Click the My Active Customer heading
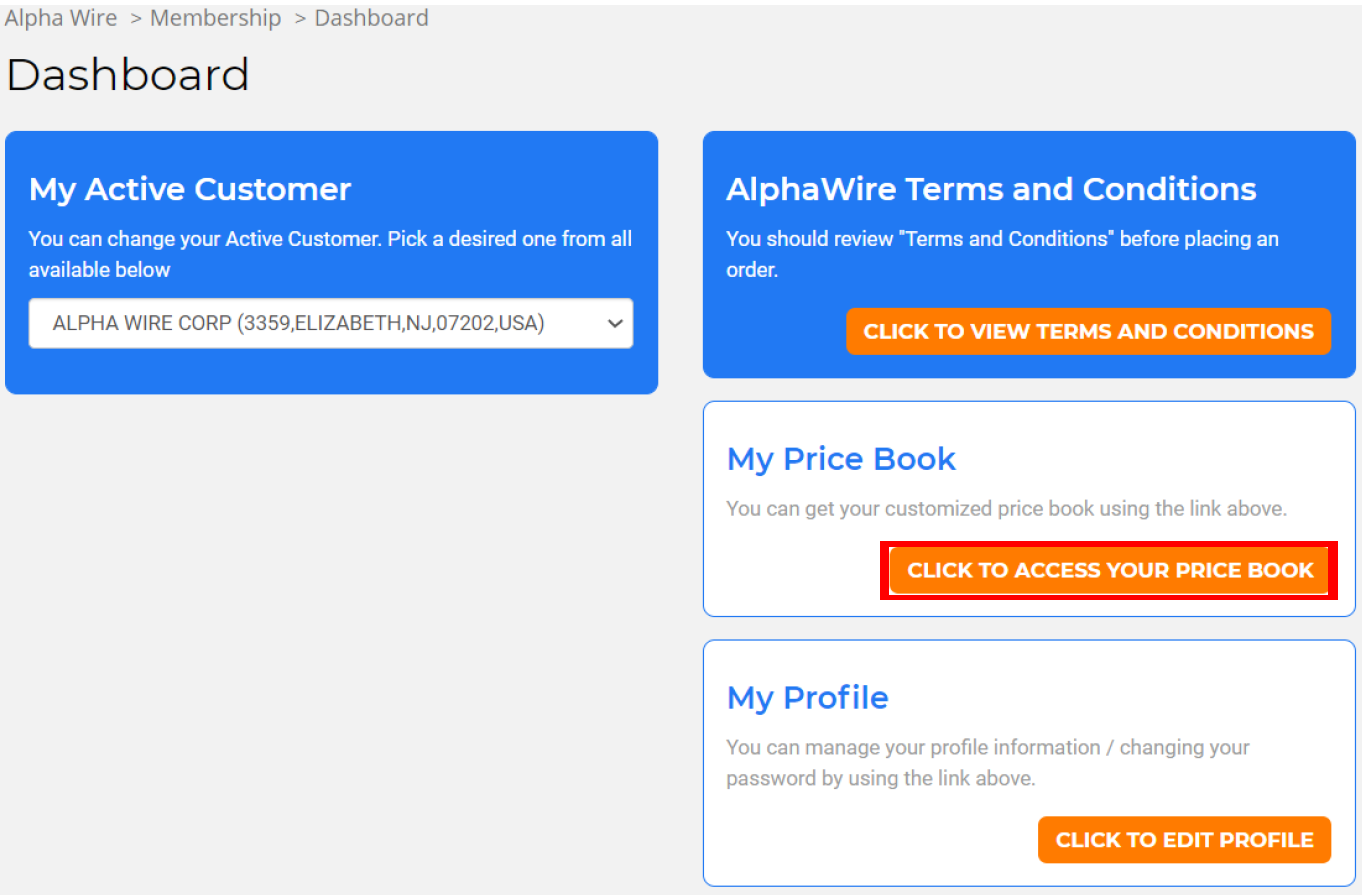This screenshot has width=1362, height=895. 190,189
